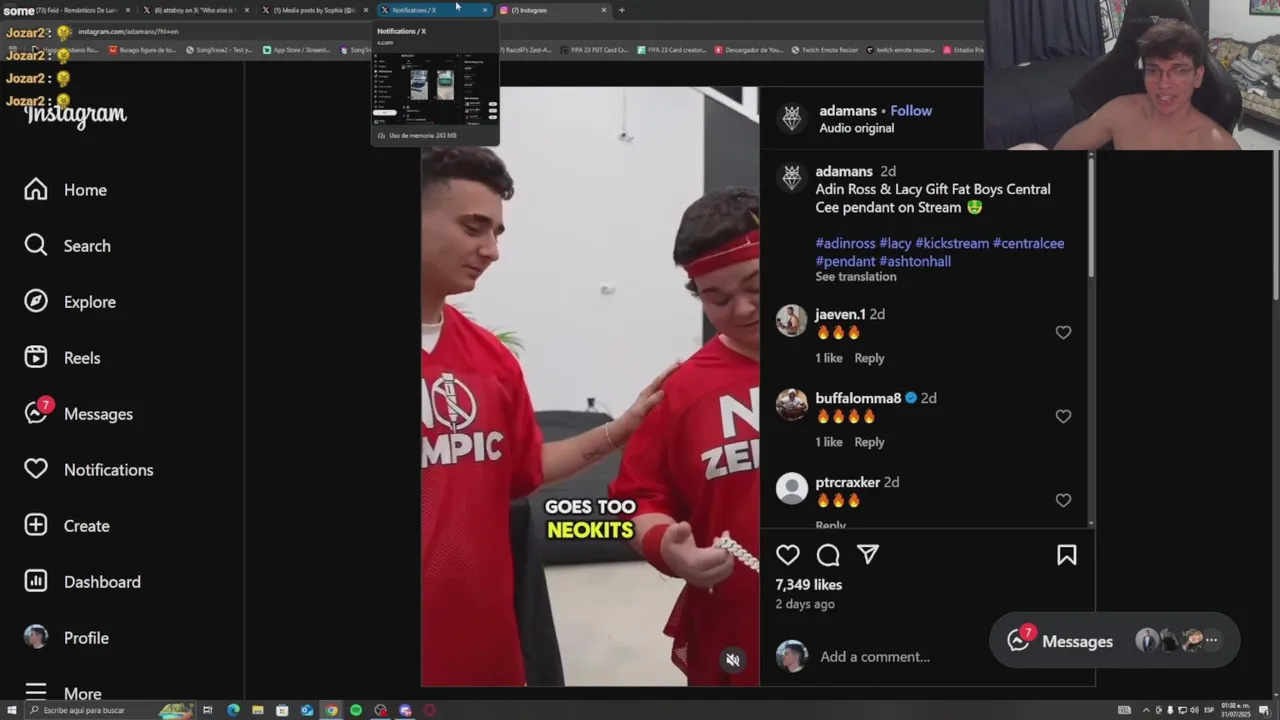
Task: Save the post with the bookmark icon
Action: pos(1067,555)
